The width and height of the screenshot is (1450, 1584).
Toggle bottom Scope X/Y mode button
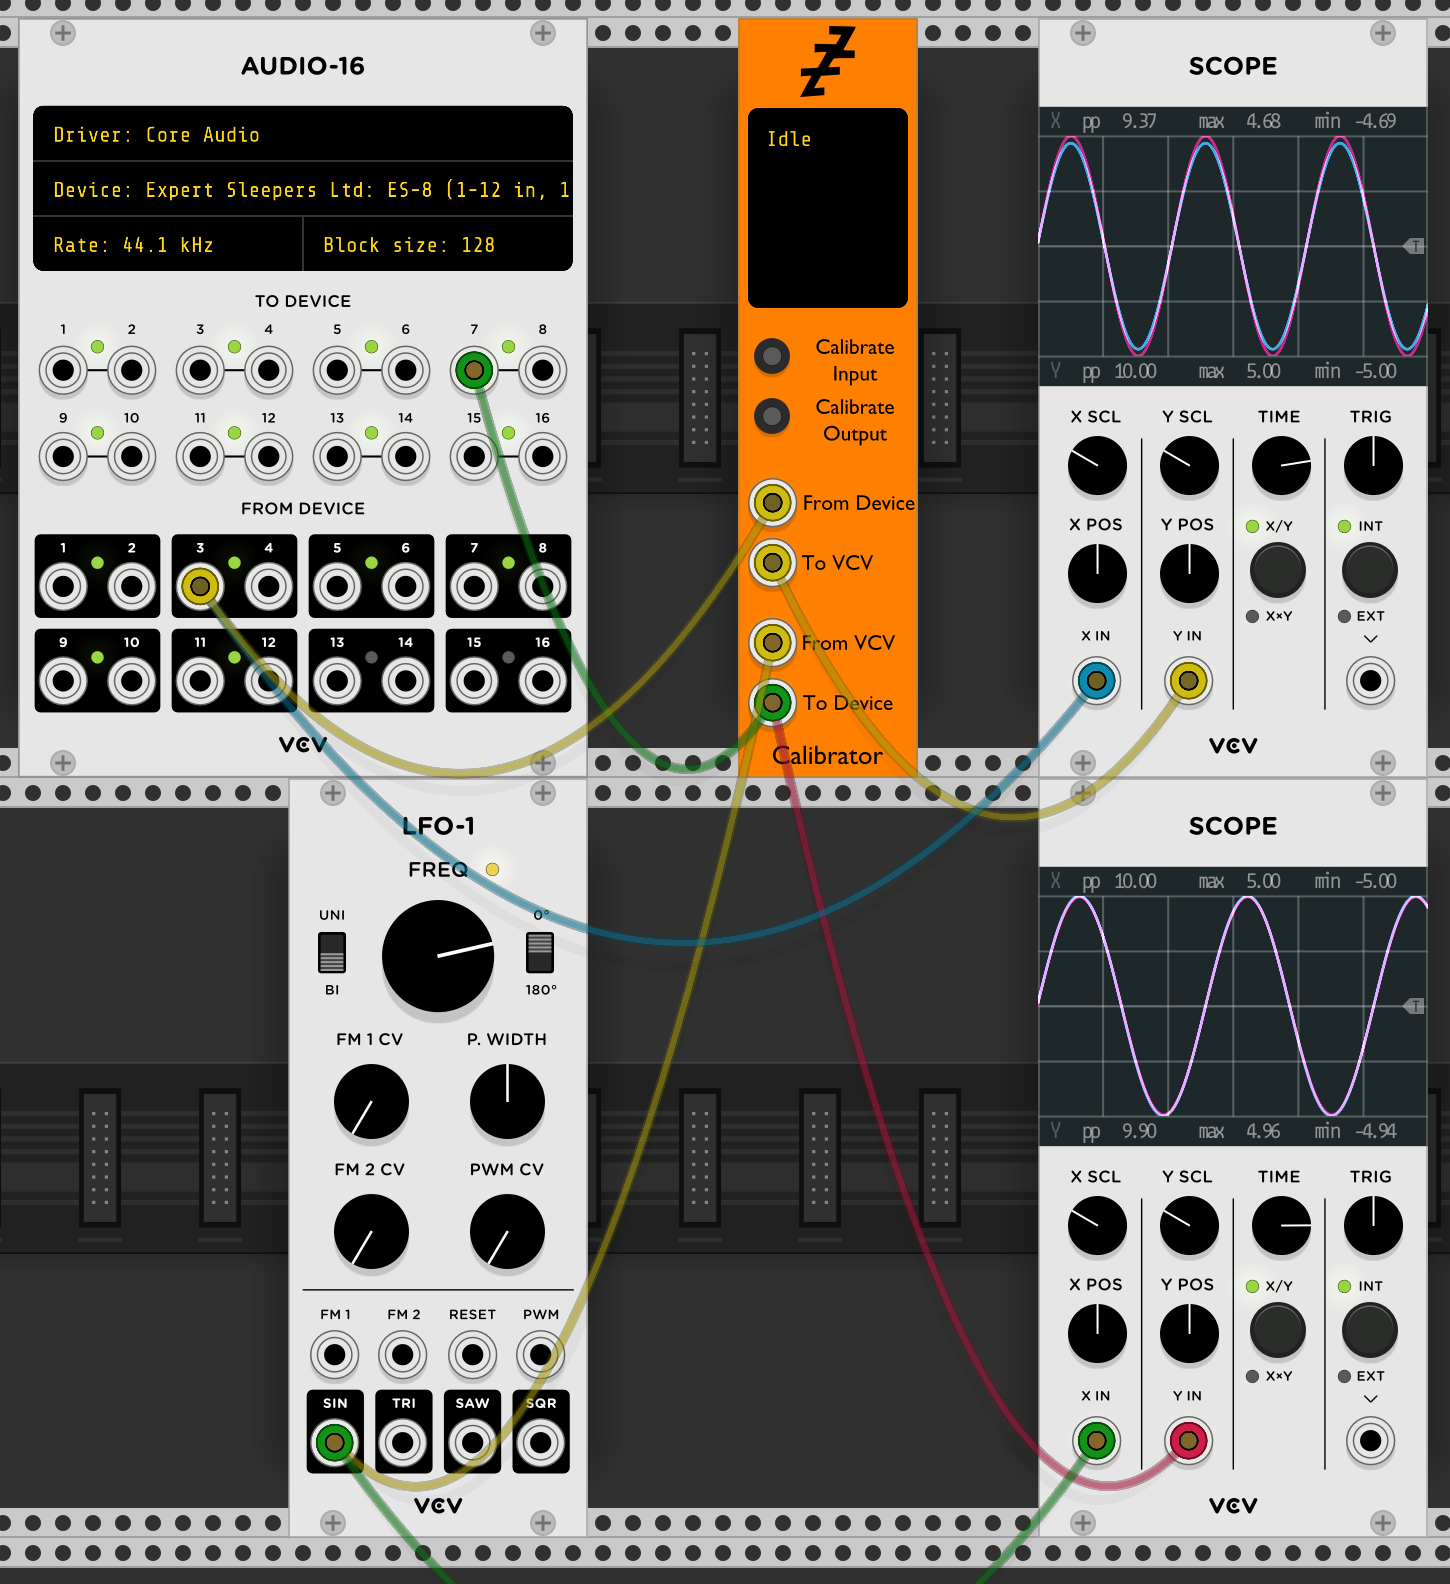(x=1278, y=1331)
